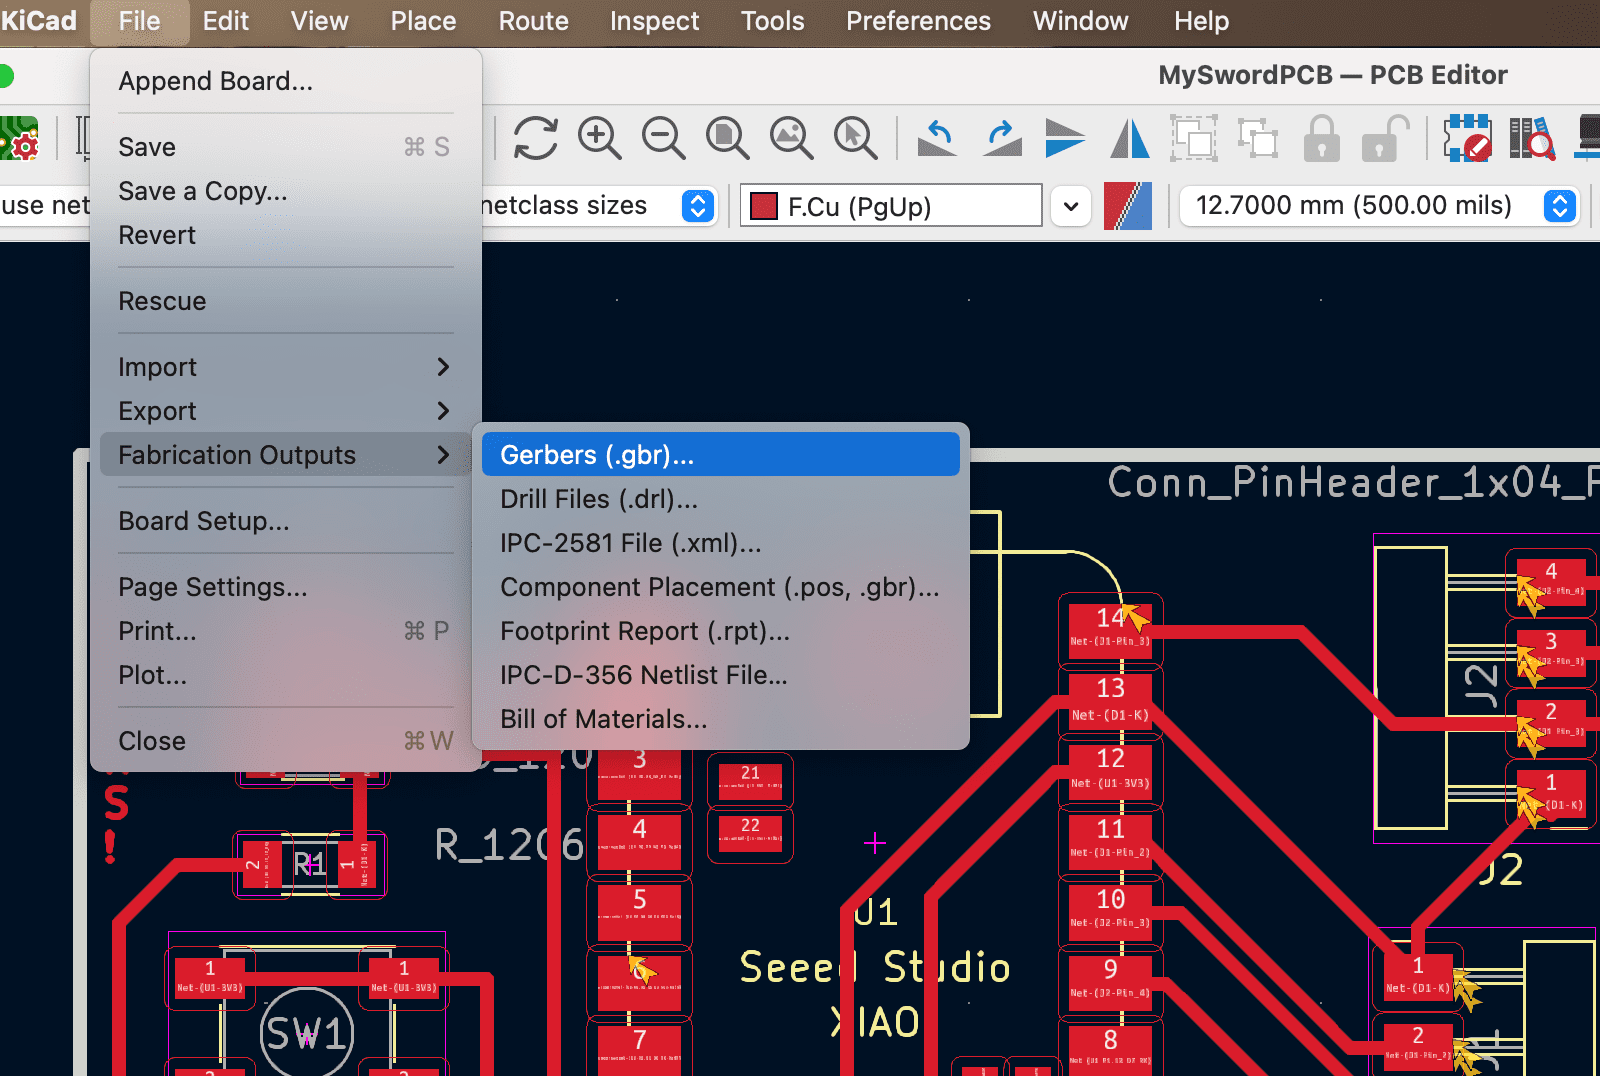1600x1076 pixels.
Task: Open Board Setup... from File menu
Action: [285, 521]
